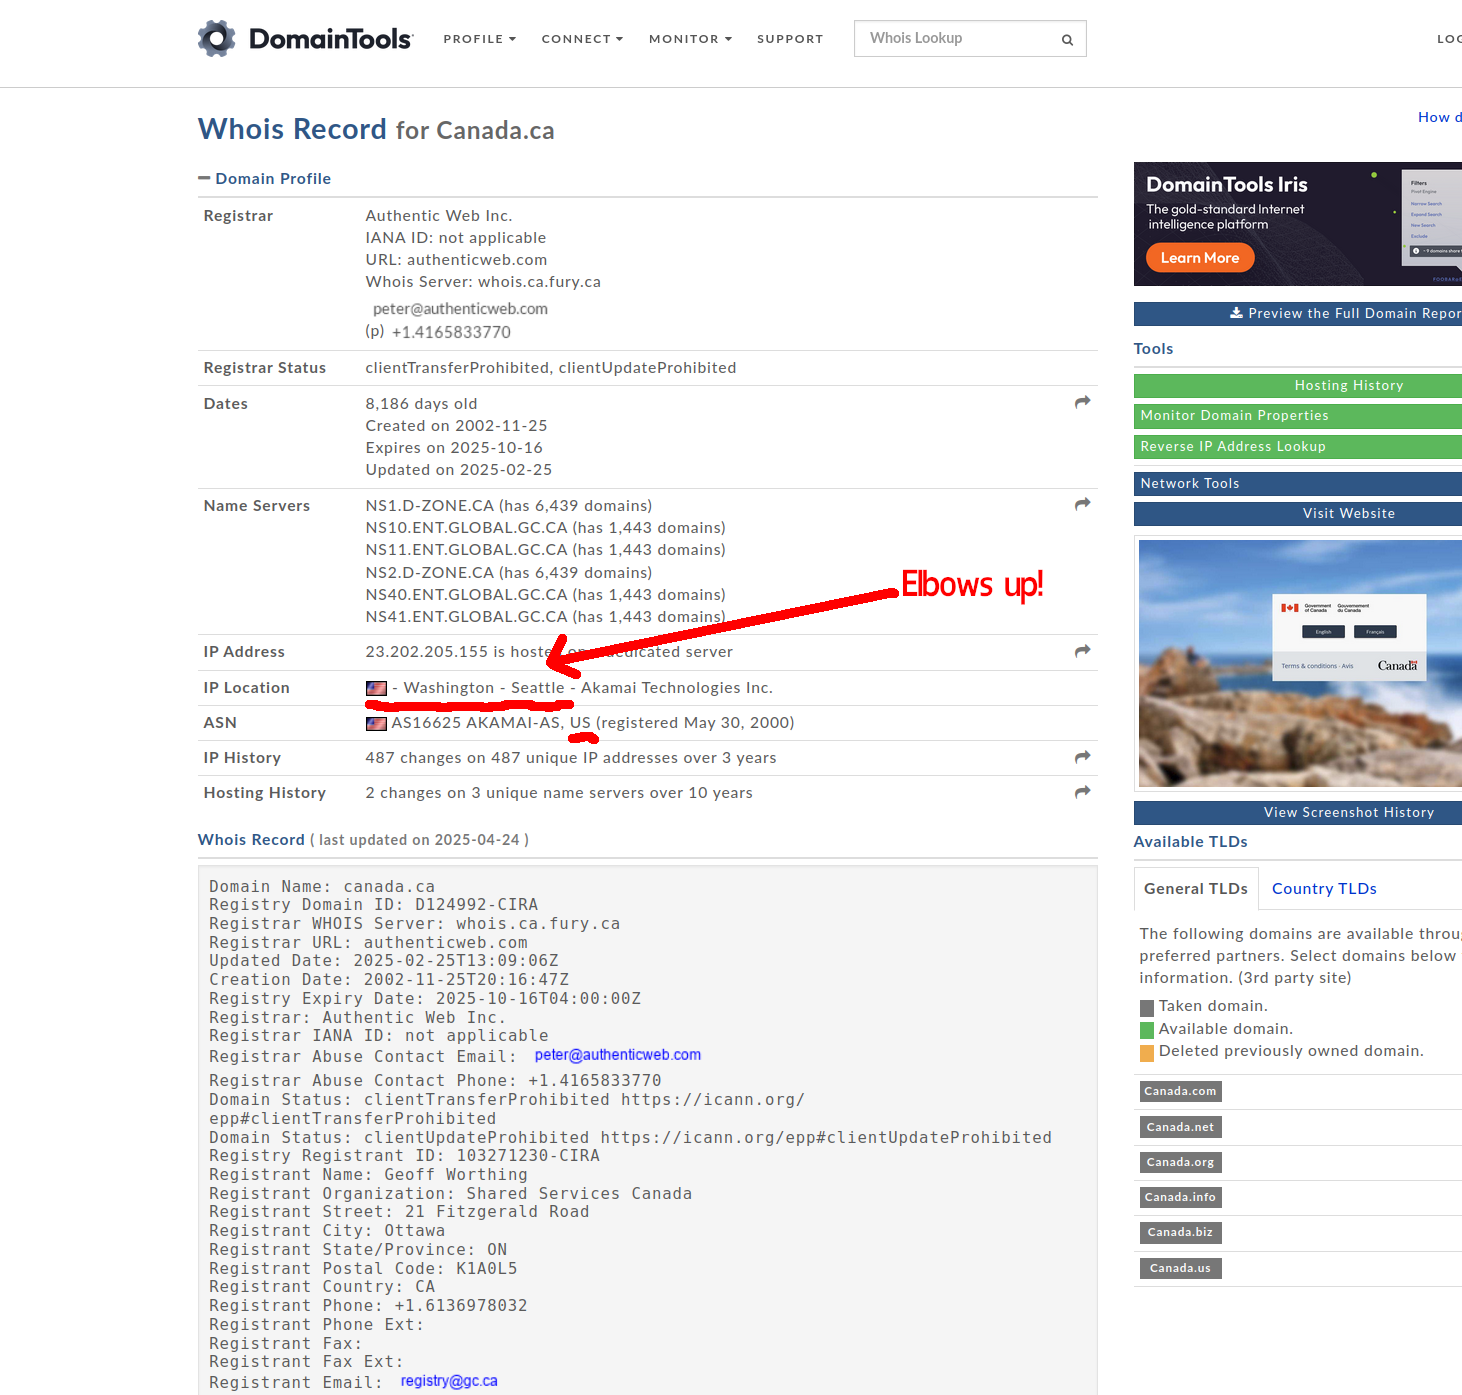The height and width of the screenshot is (1395, 1462).
Task: Click the How d… link at top right
Action: point(1440,117)
